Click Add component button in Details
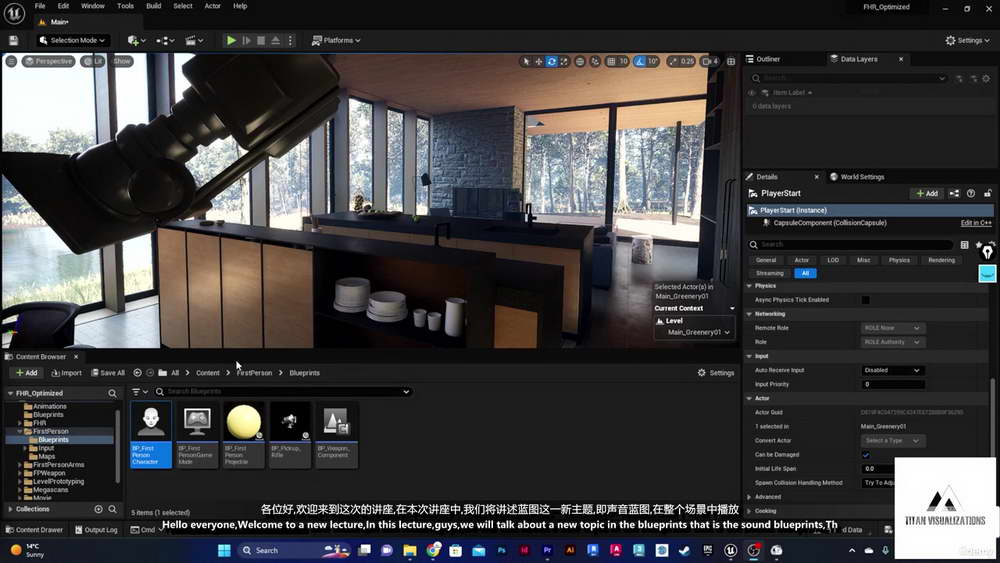Viewport: 1000px width, 563px height. click(927, 193)
